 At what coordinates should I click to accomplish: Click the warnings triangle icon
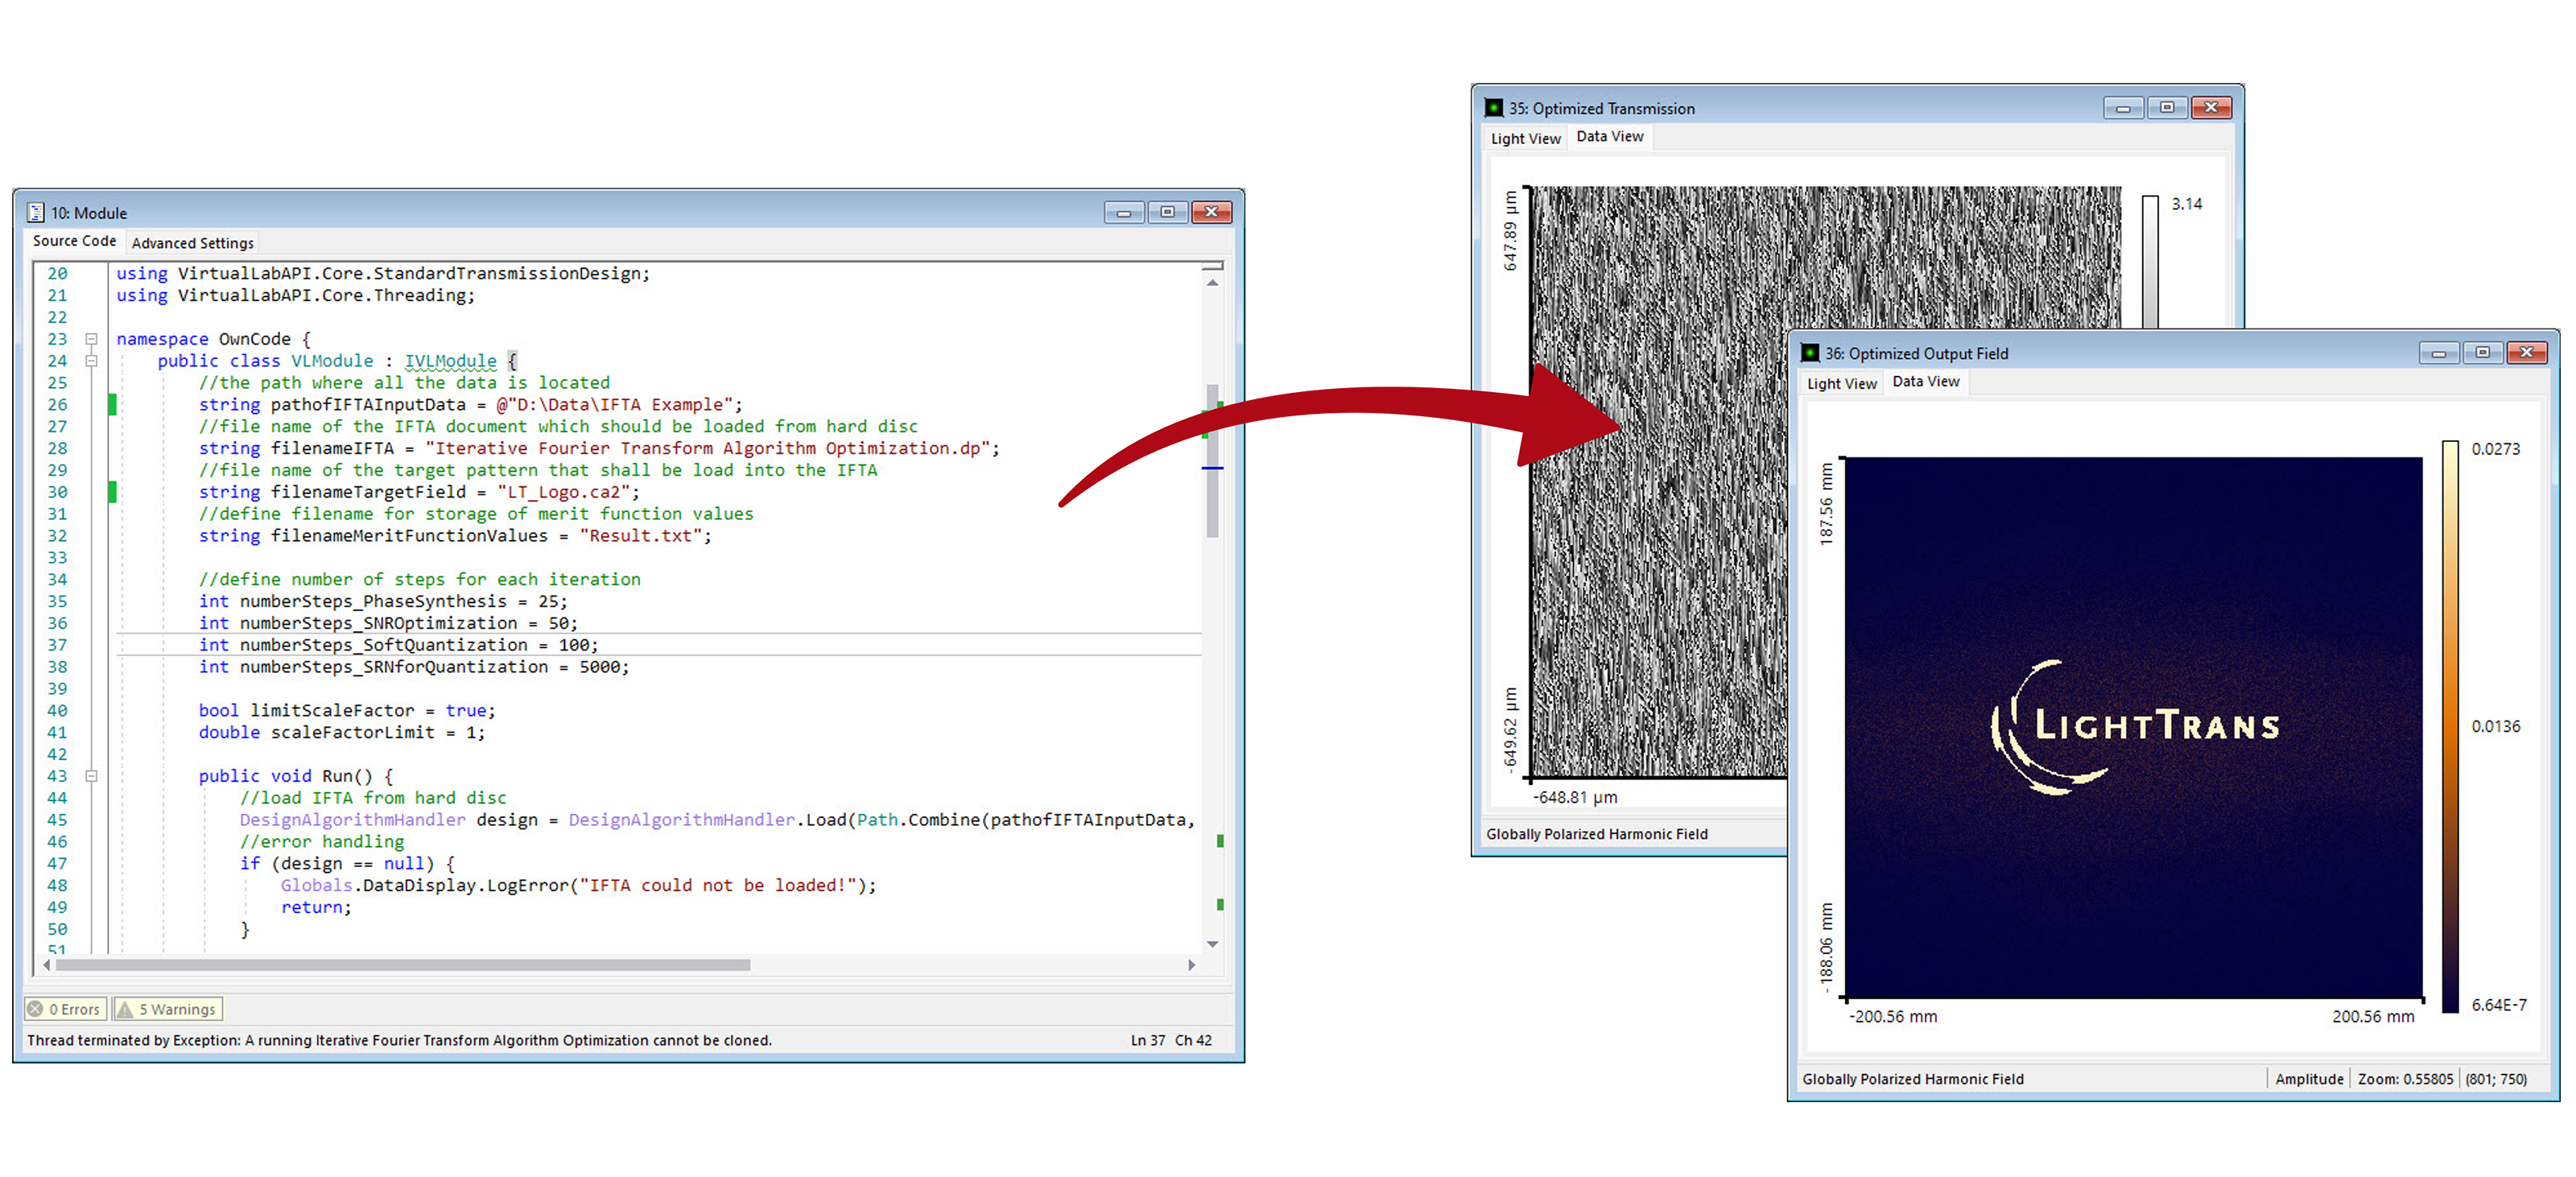pyautogui.click(x=125, y=1009)
